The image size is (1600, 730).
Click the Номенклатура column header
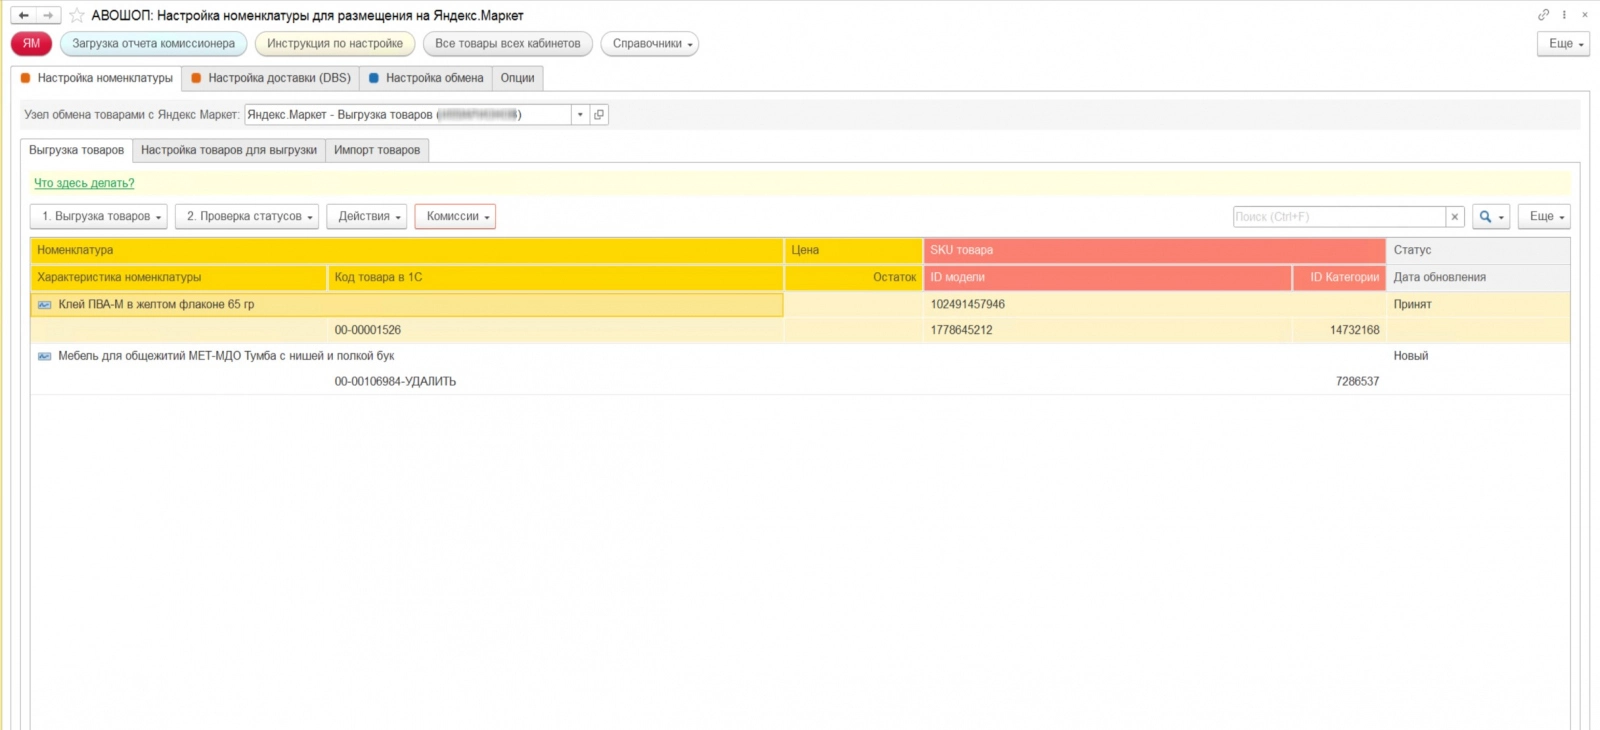[407, 250]
